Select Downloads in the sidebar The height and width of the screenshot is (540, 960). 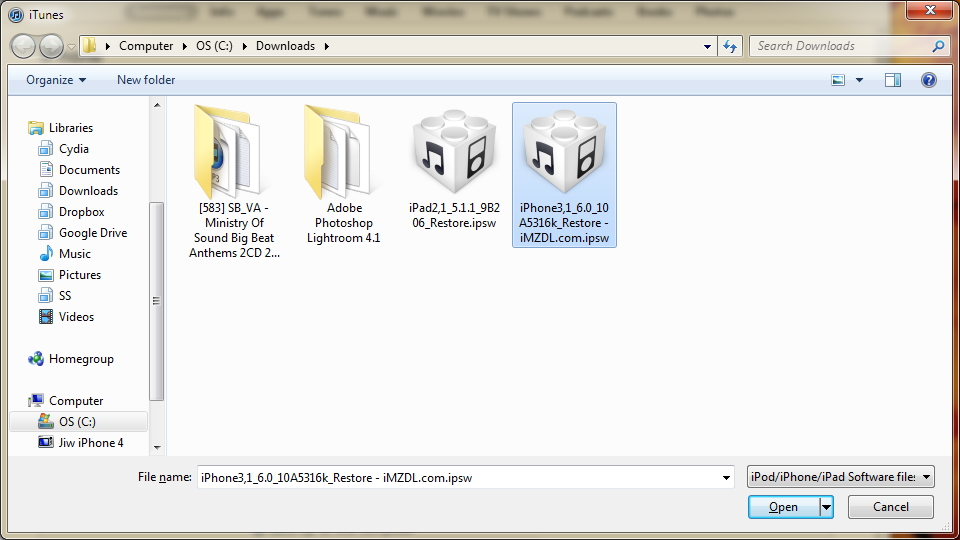88,191
